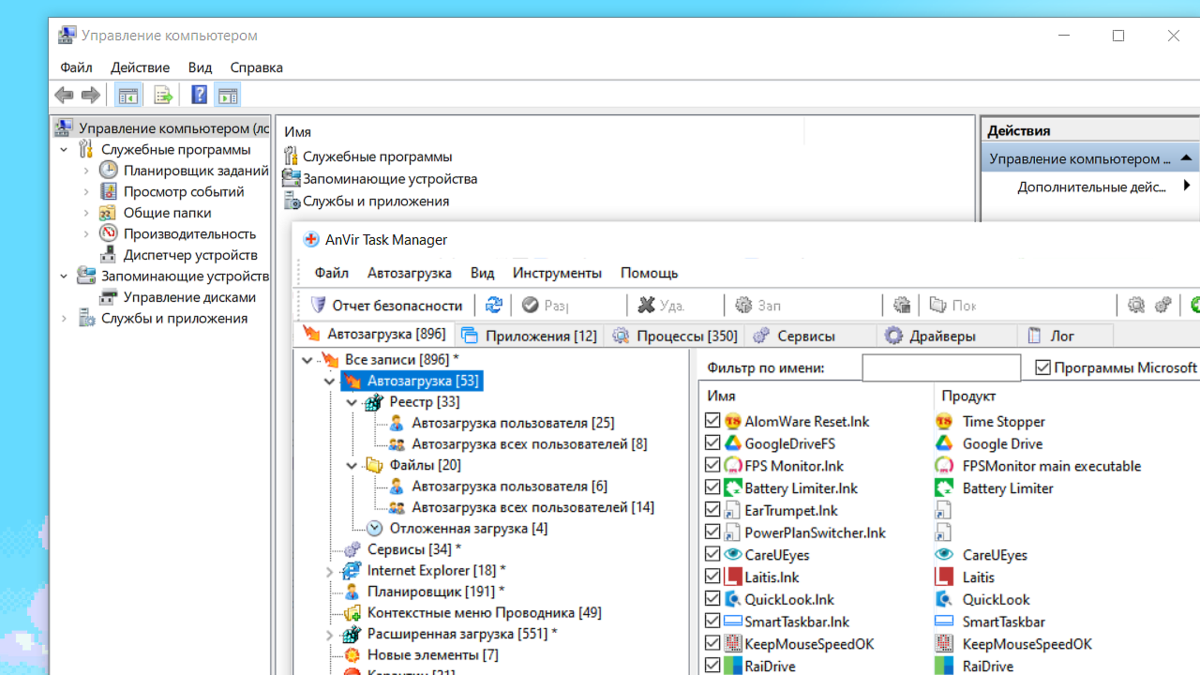Expand the Просмотр событий node

point(87,192)
